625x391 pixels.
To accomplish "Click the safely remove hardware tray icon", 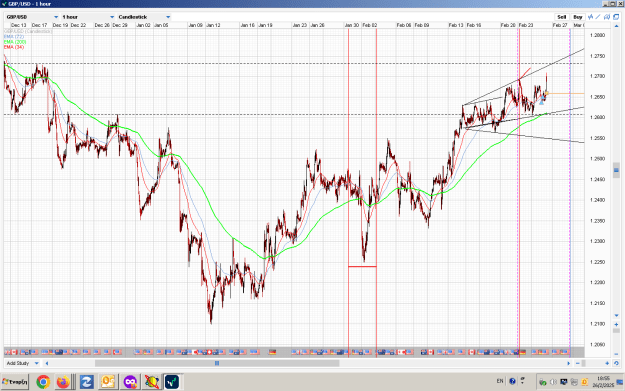I will [x=542, y=382].
